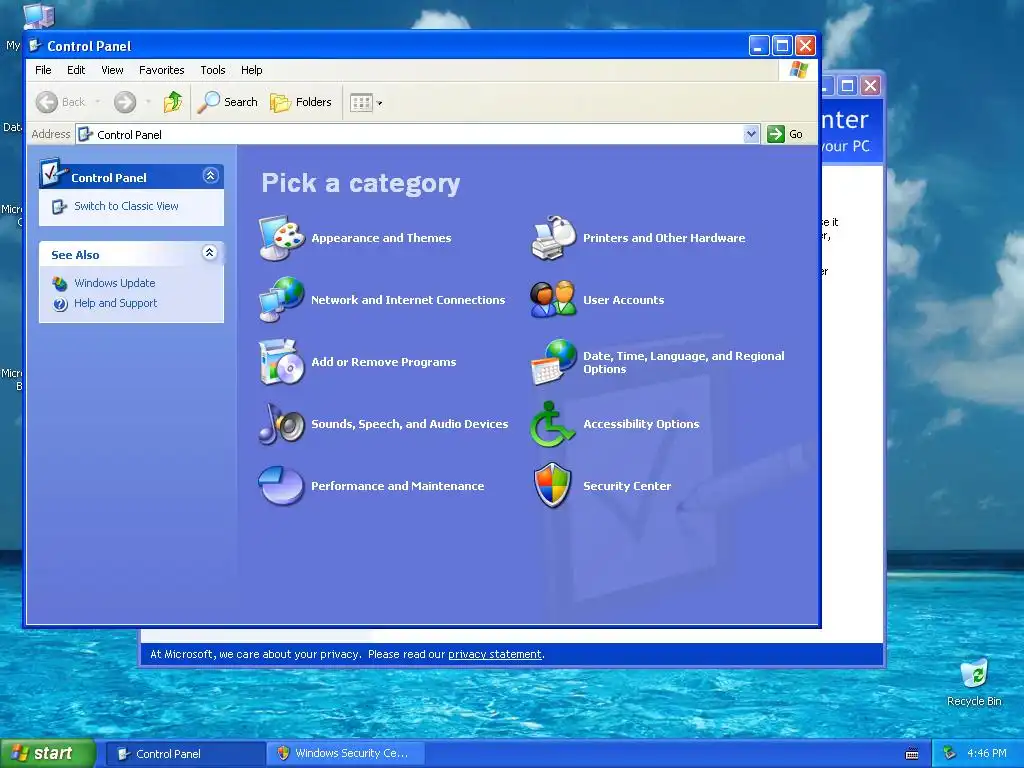1024x768 pixels.
Task: Minimize the Control Panel window
Action: pyautogui.click(x=758, y=46)
